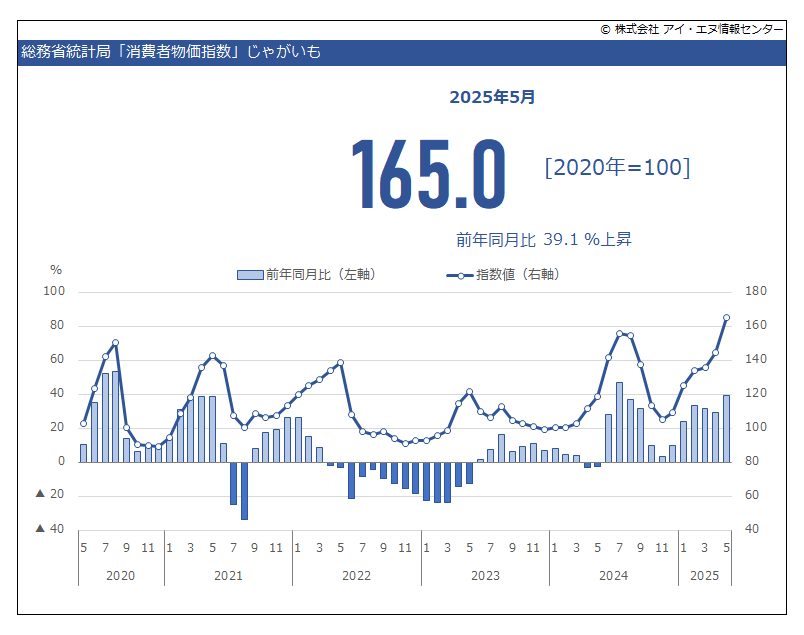Screen dimensions: 804x635
Task: Click right axis label 140
Action: [756, 359]
